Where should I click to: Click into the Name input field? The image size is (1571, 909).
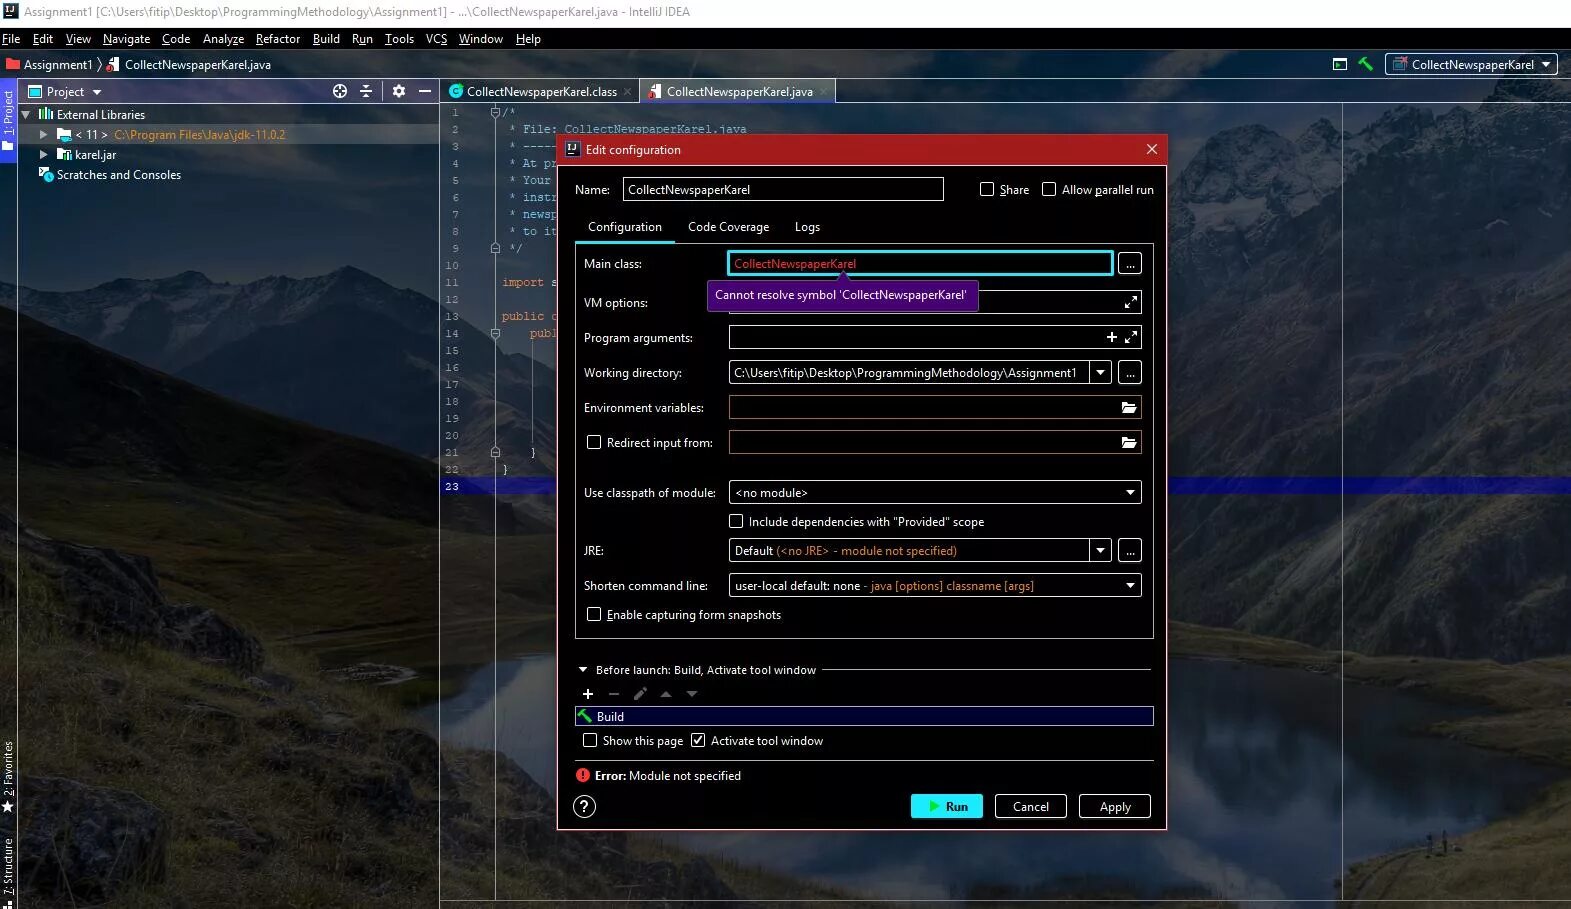click(783, 189)
